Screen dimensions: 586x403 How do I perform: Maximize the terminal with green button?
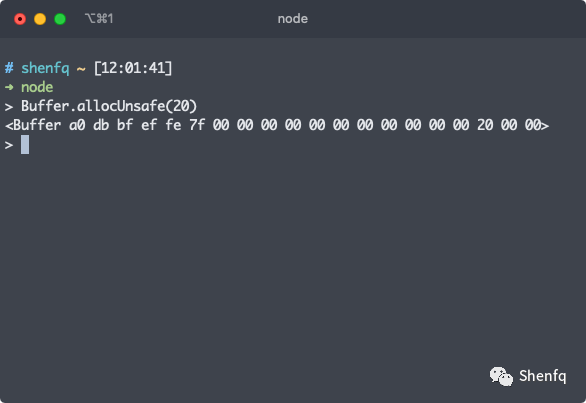60,19
